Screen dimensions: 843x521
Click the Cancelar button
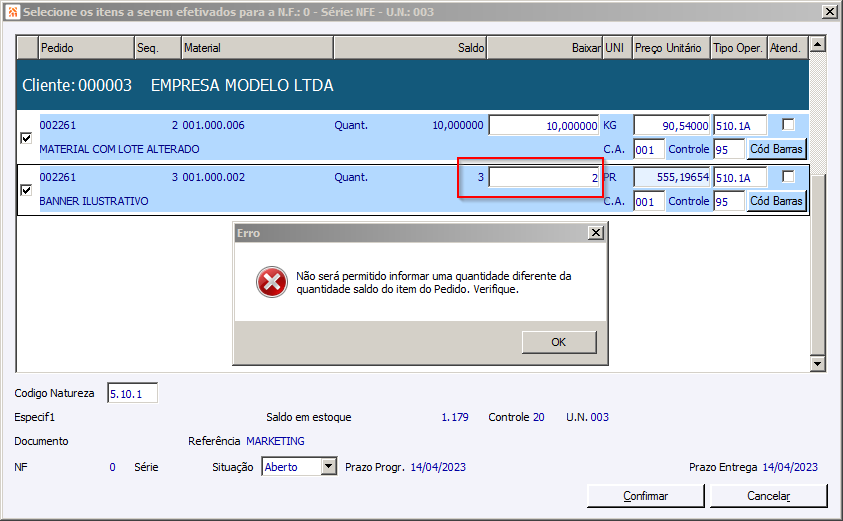[768, 496]
